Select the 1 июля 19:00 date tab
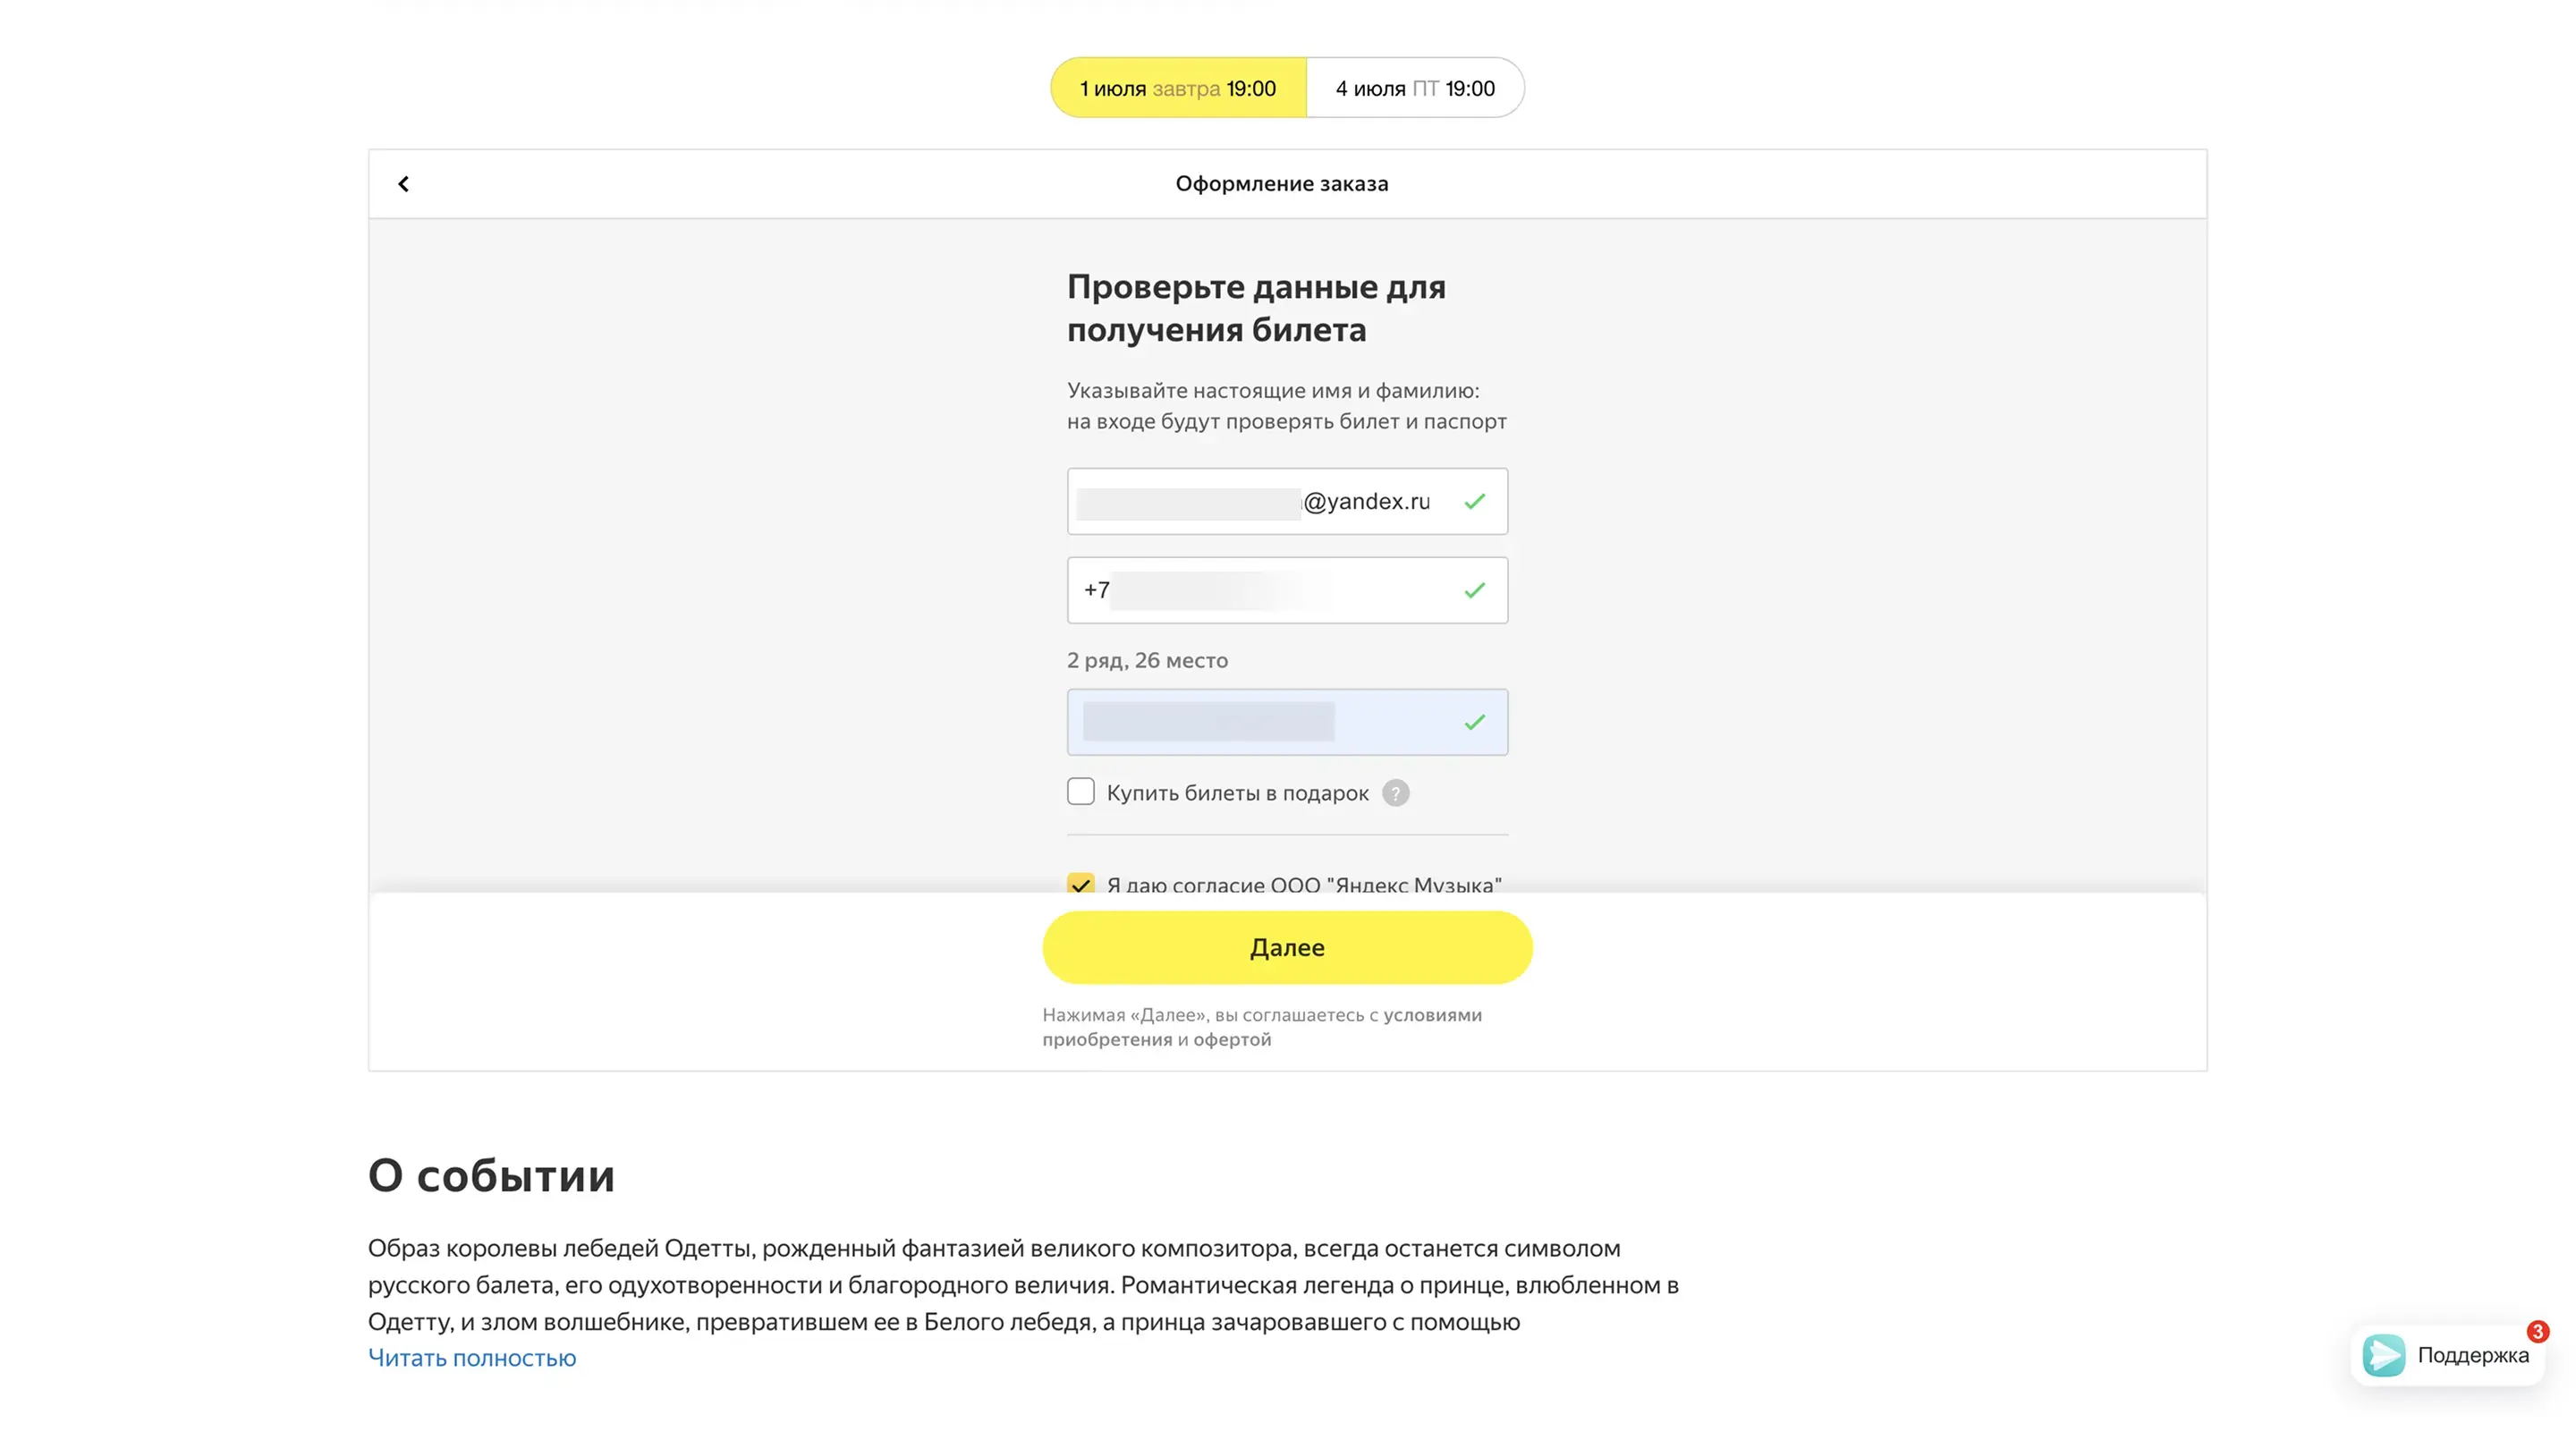This screenshot has height=1449, width=2576. (x=1178, y=88)
